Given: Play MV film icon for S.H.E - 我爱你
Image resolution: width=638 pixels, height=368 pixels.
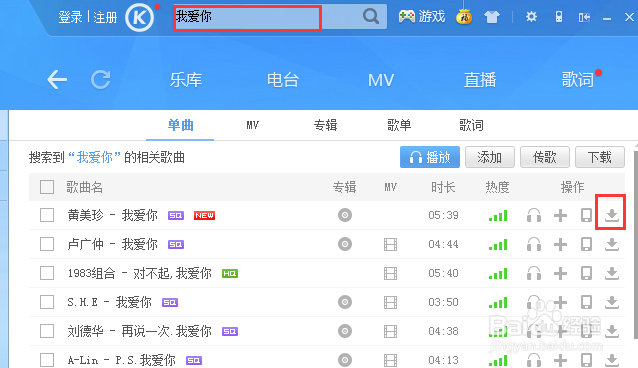Looking at the screenshot, I should (x=390, y=302).
